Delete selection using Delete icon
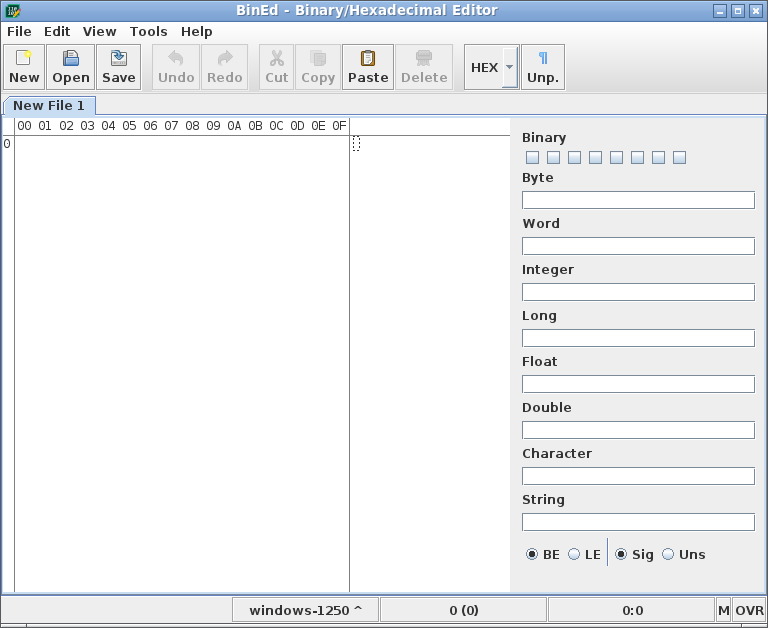The height and width of the screenshot is (628, 768). (x=424, y=67)
